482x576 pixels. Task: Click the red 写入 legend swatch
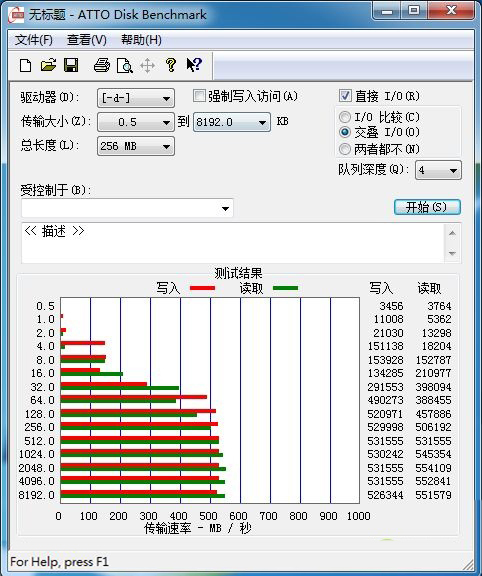tap(202, 288)
